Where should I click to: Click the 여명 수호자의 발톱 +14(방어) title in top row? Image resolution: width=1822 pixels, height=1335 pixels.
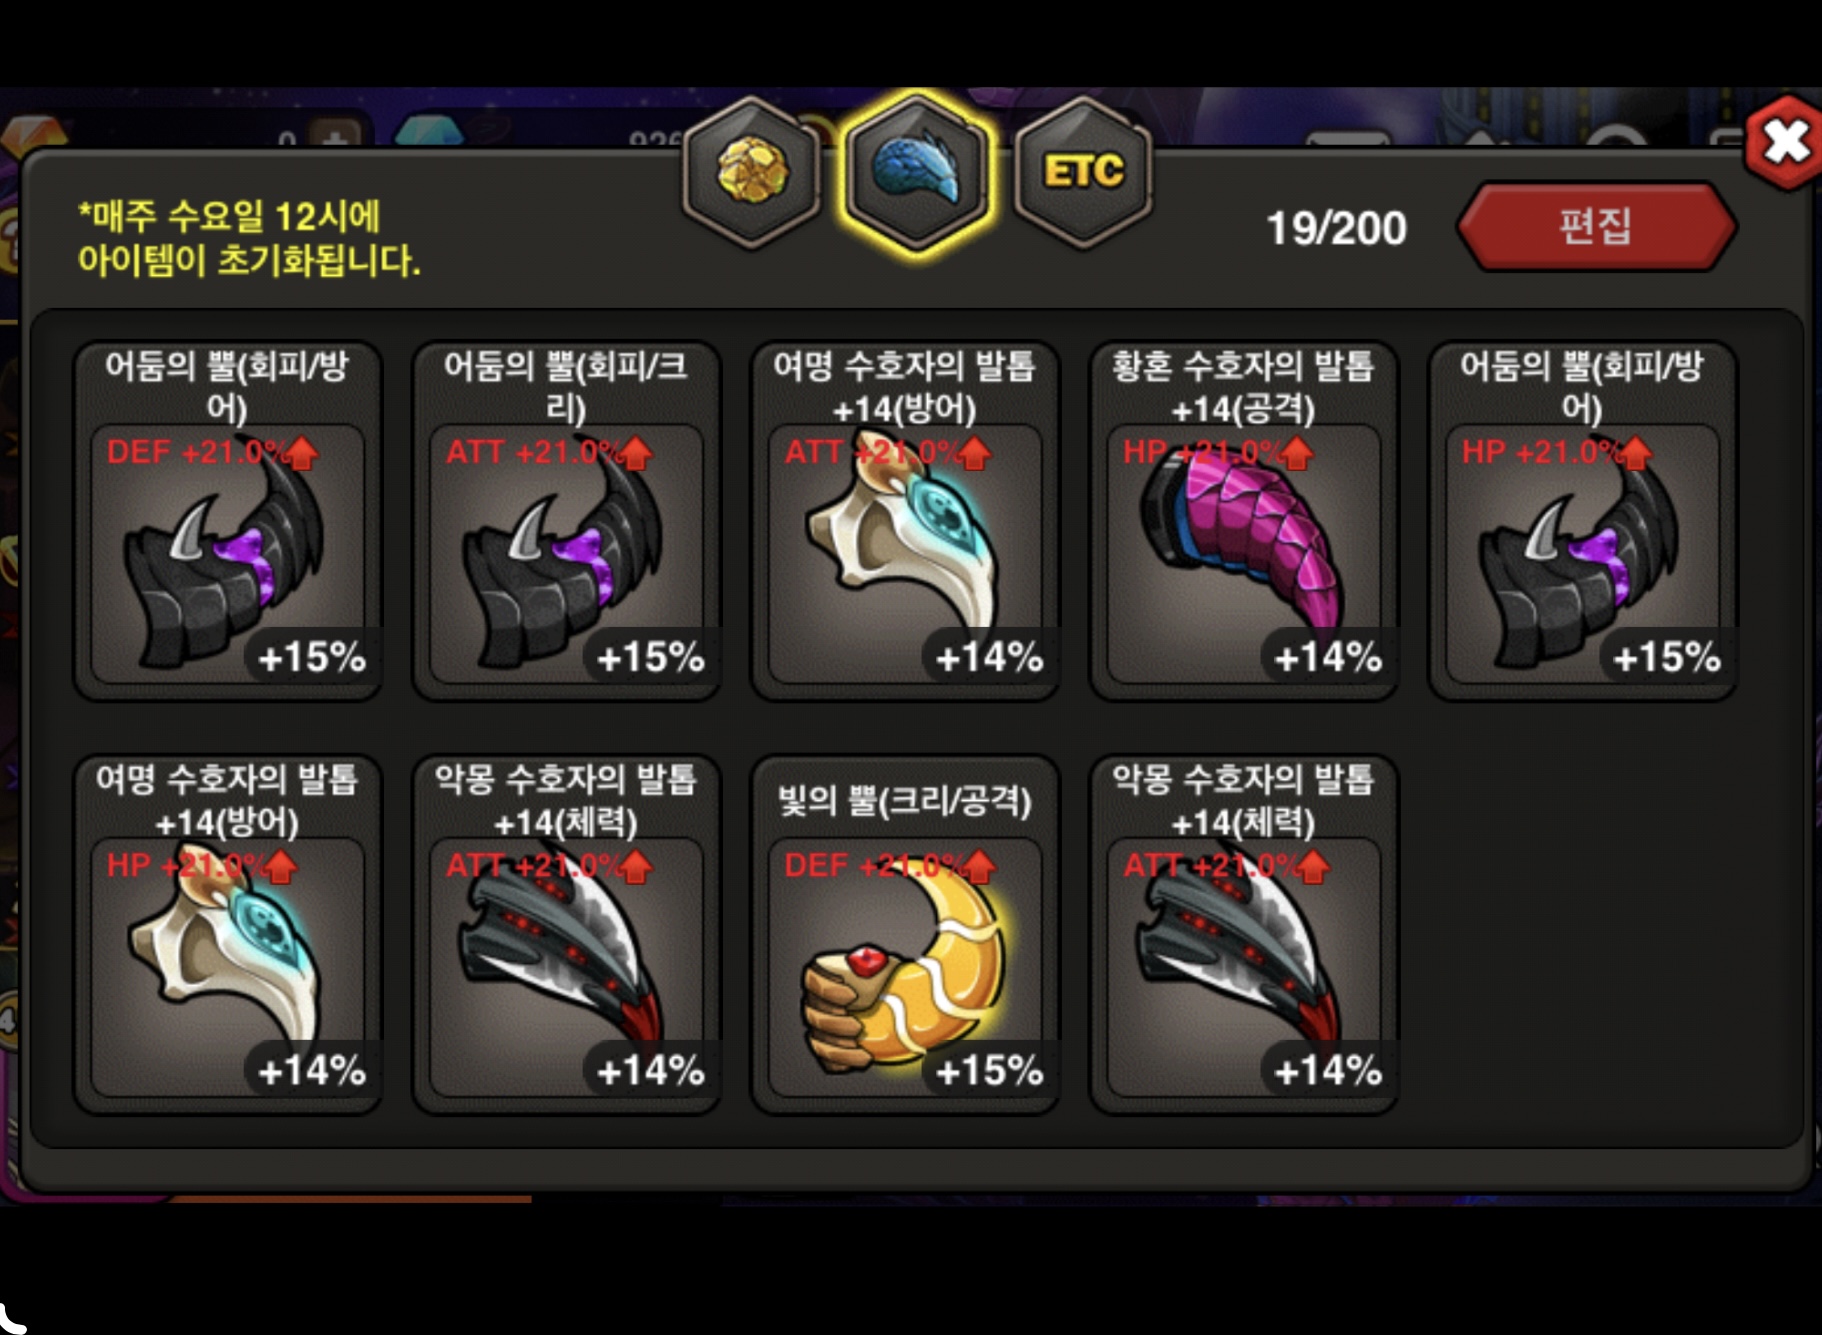pos(905,387)
